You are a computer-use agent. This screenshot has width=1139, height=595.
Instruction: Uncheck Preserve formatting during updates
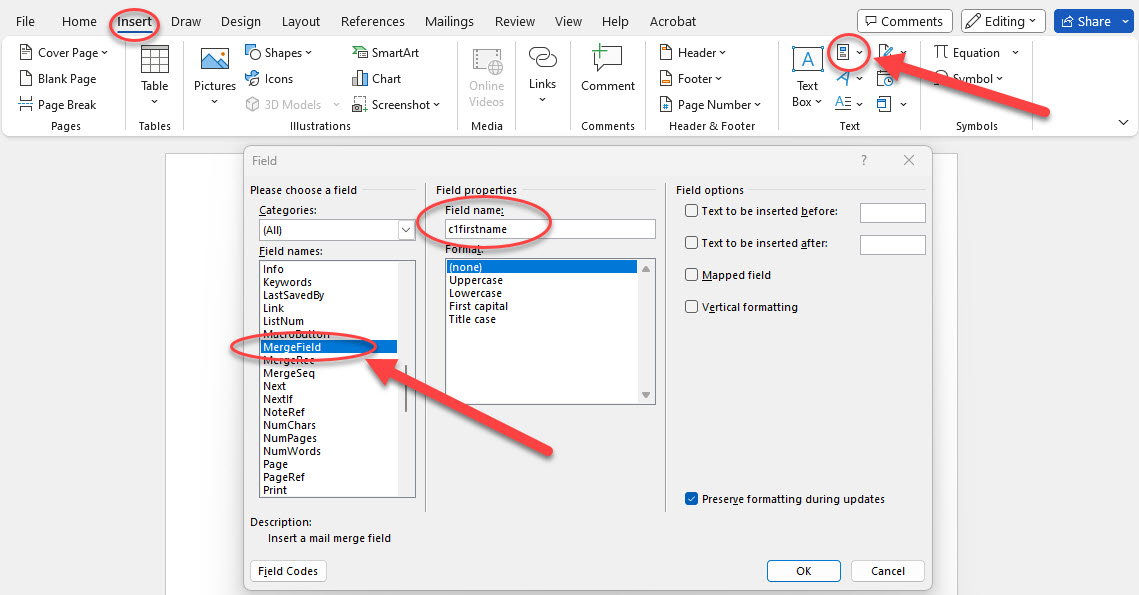[x=692, y=498]
